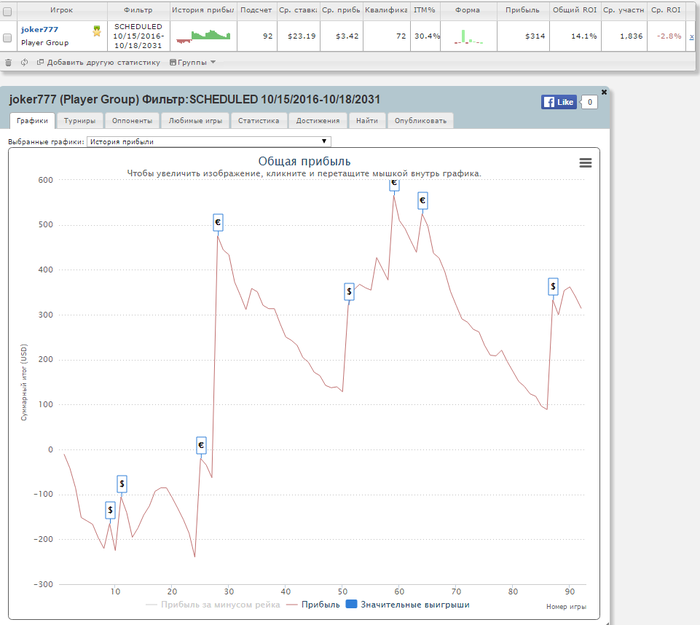This screenshot has width=700, height=625.
Task: Click the Форма mini chart thumbnail
Action: point(468,37)
